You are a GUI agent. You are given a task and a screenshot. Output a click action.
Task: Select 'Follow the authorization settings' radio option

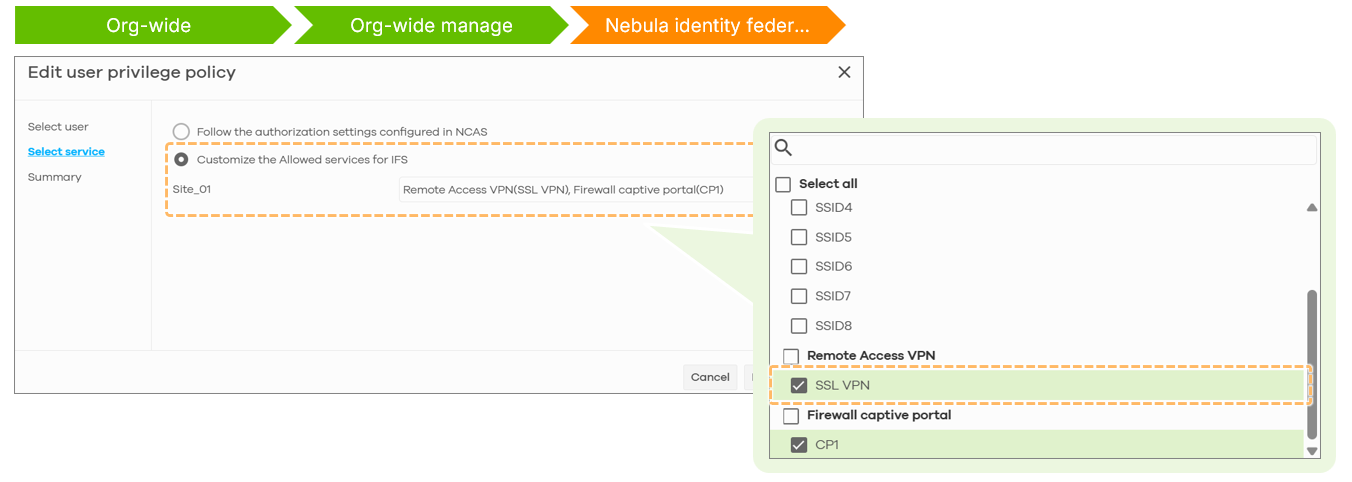click(181, 131)
